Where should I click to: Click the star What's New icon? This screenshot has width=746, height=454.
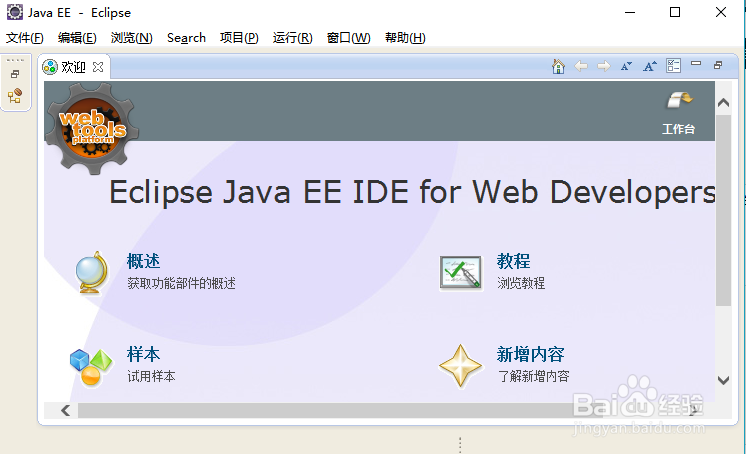[460, 365]
